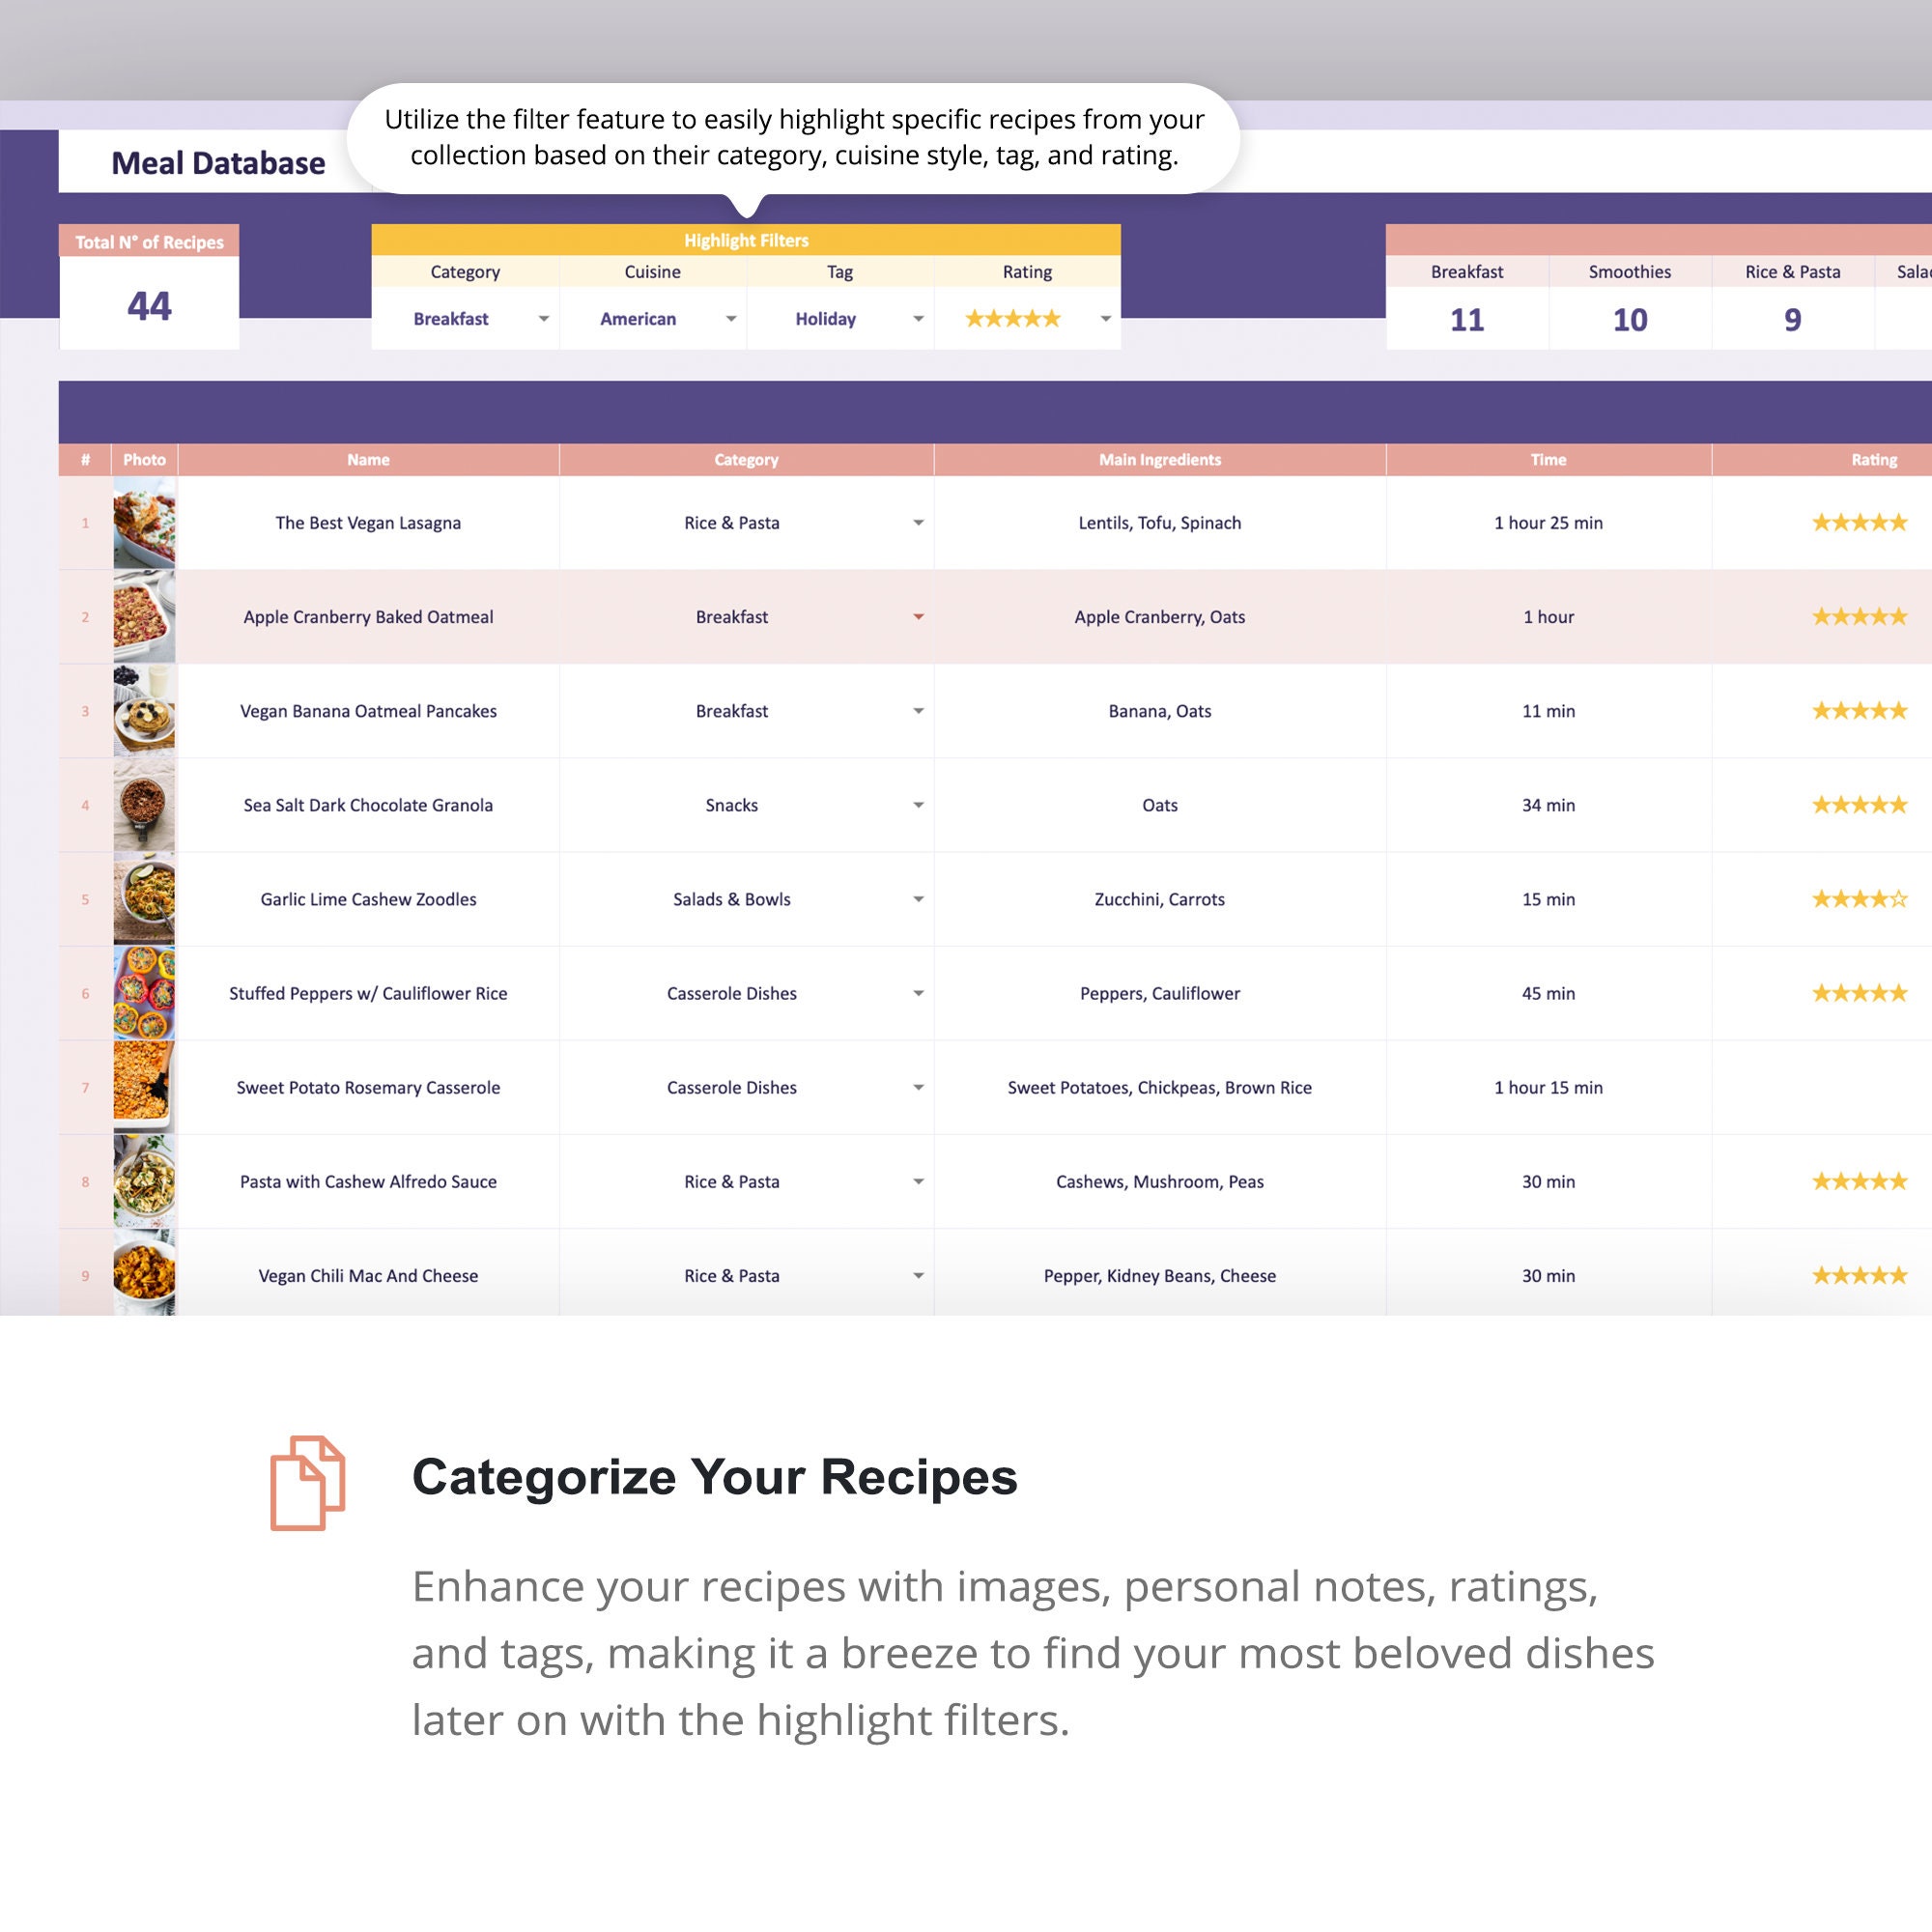Open the Tag filter dropdown showing Holiday
1932x1932 pixels.
point(917,318)
